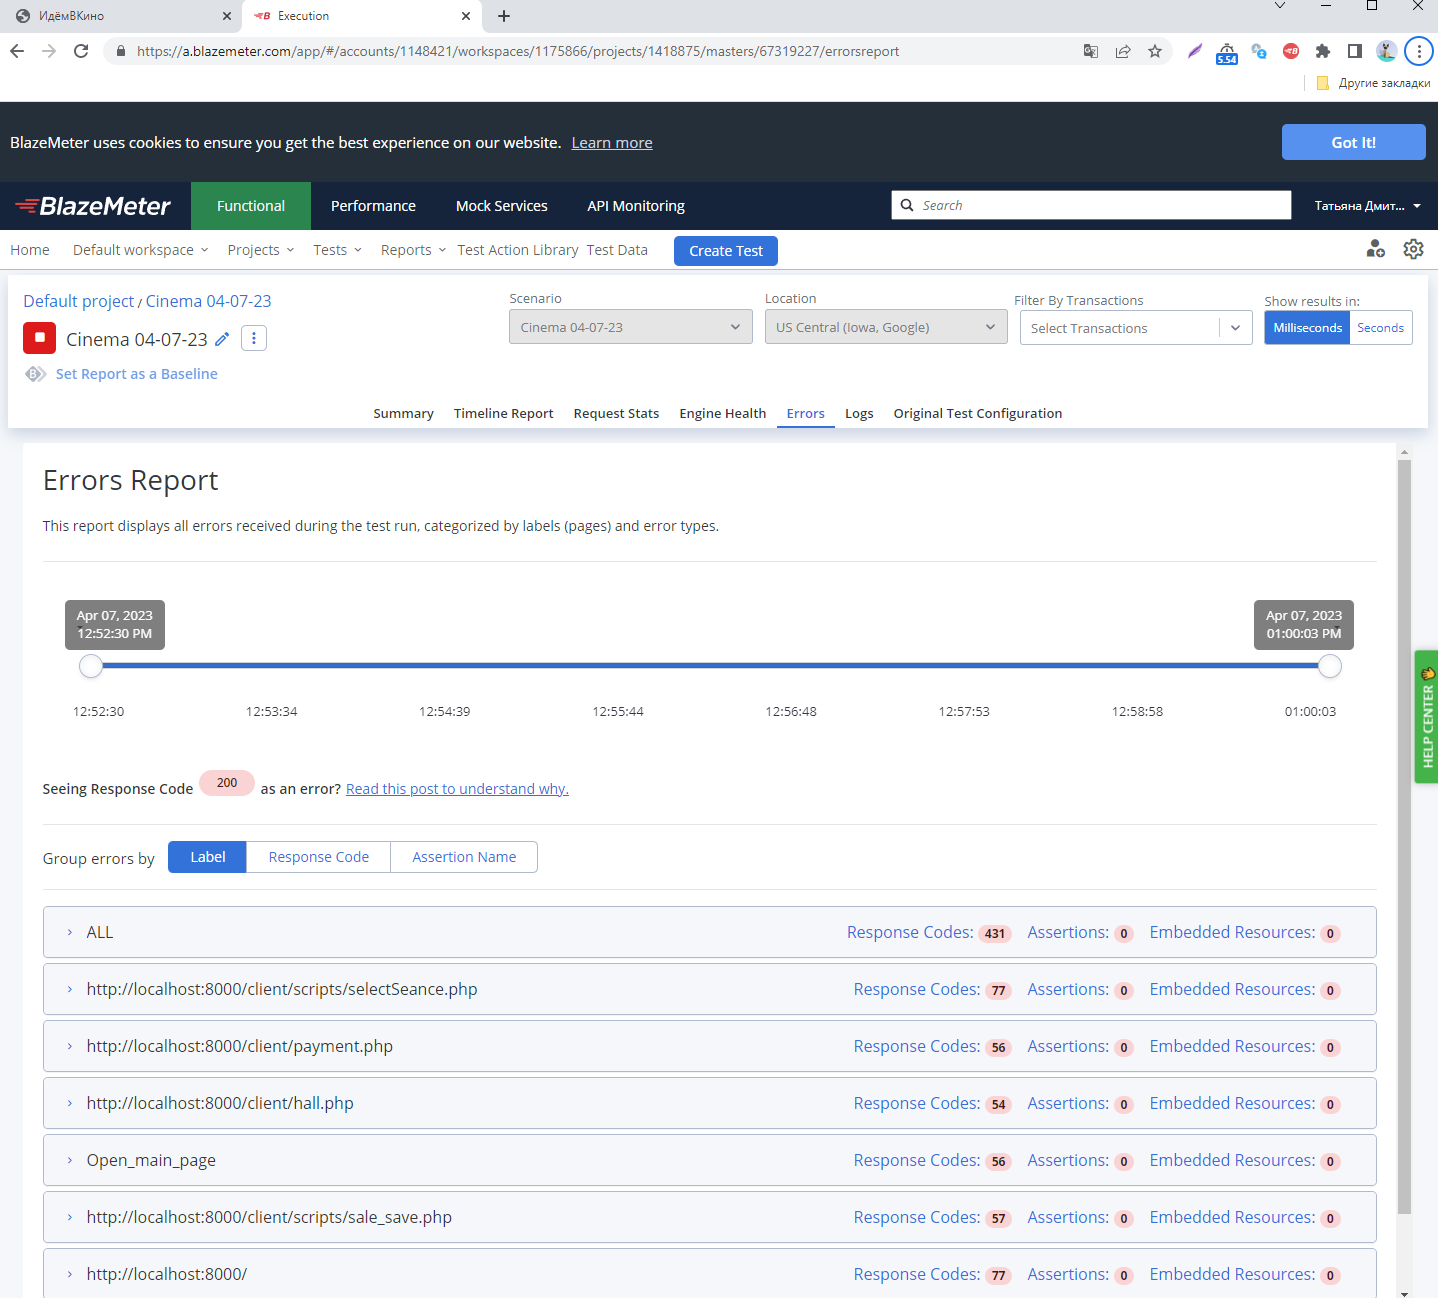Click inside the Search field

[x=1090, y=205]
